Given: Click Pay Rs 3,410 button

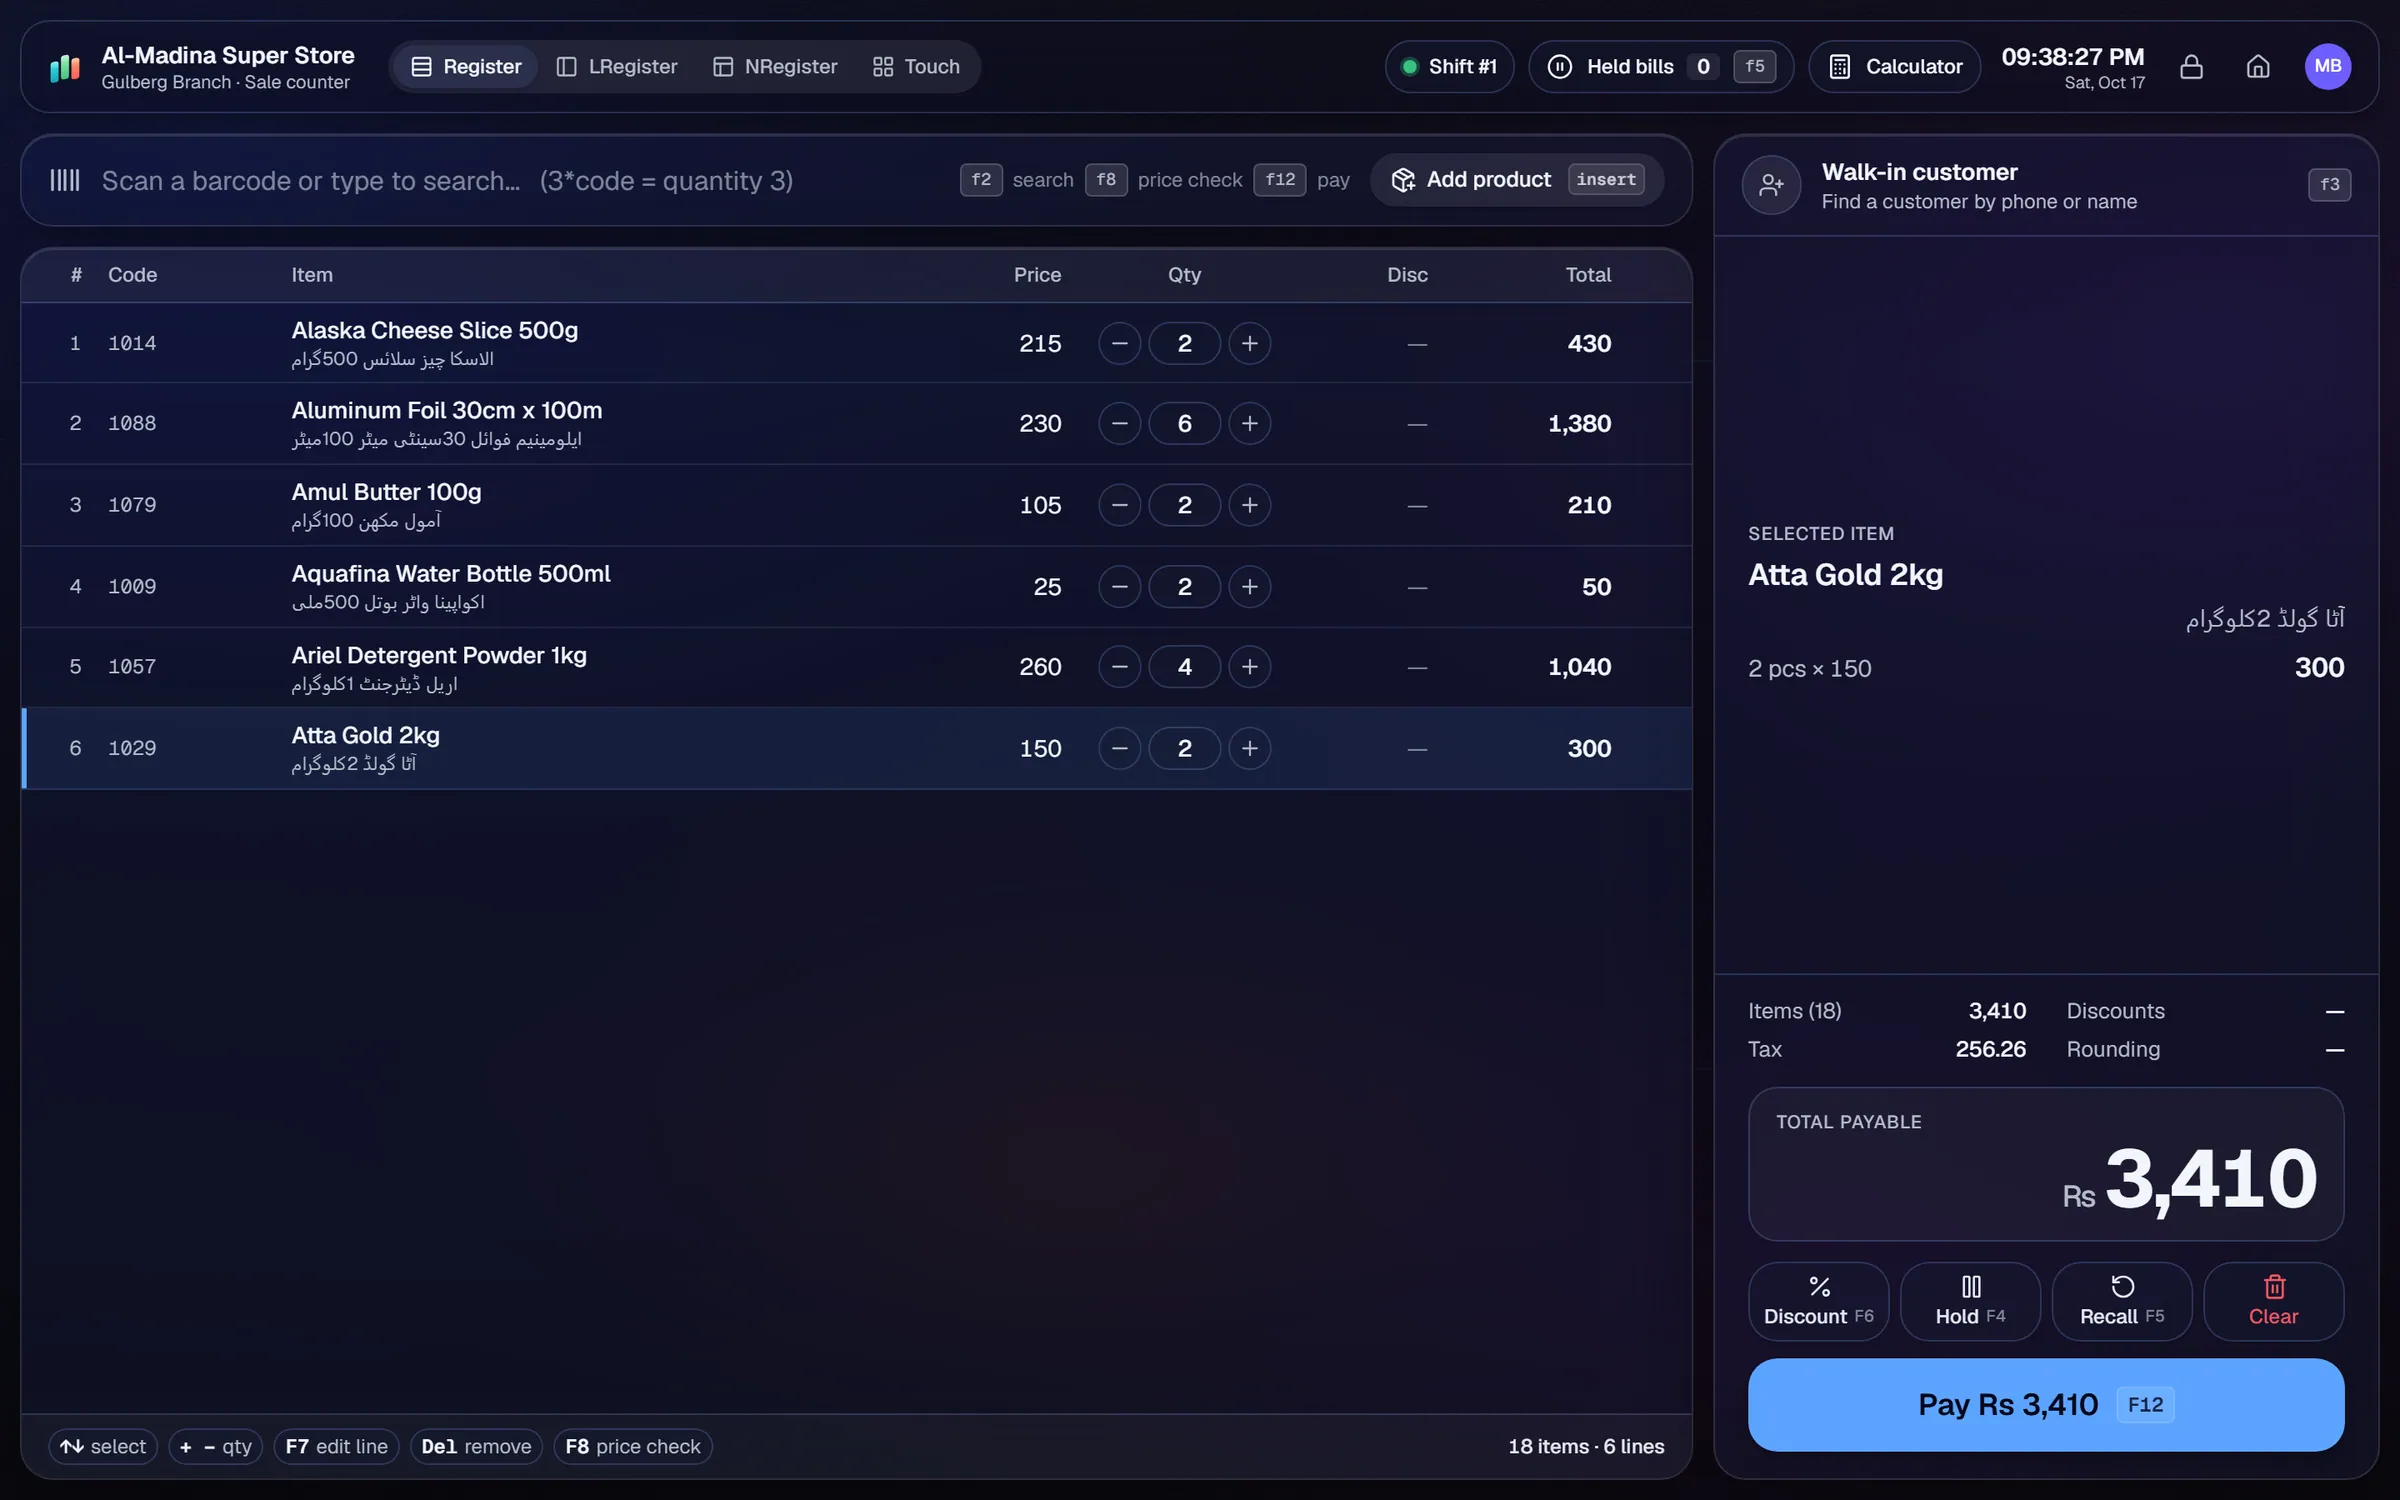Looking at the screenshot, I should coord(2046,1405).
